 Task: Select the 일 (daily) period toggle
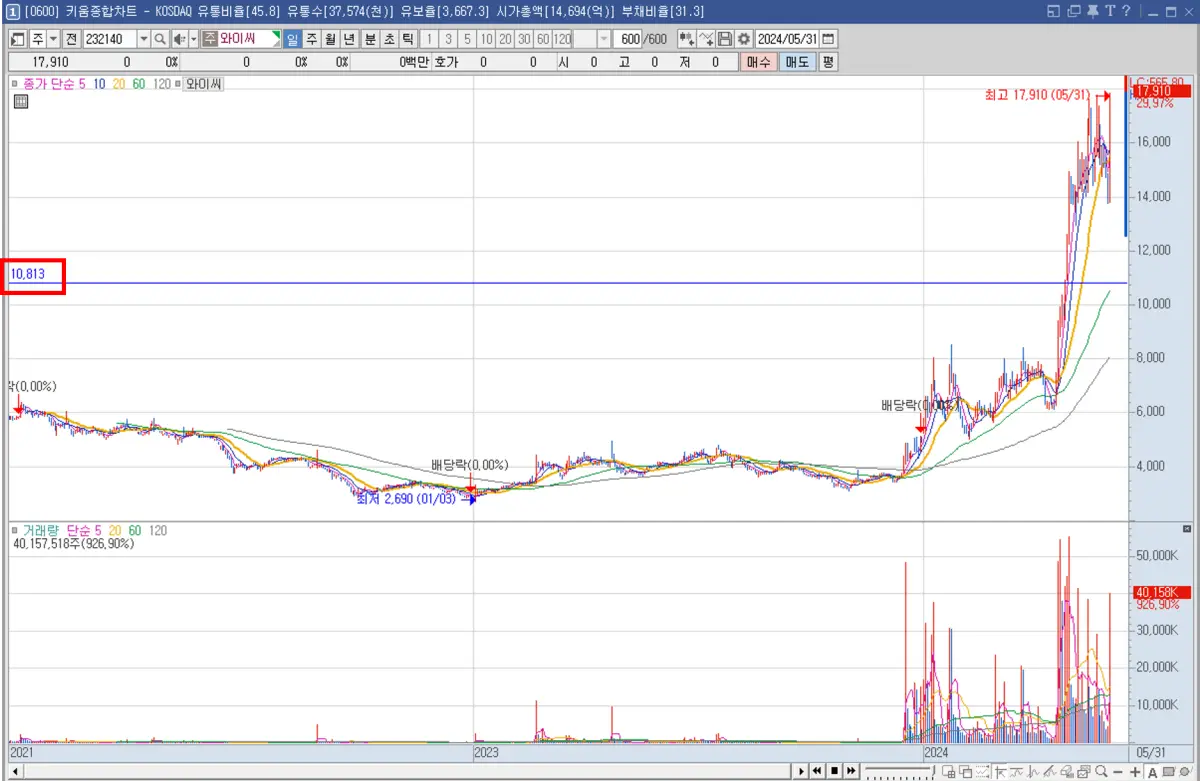point(292,39)
